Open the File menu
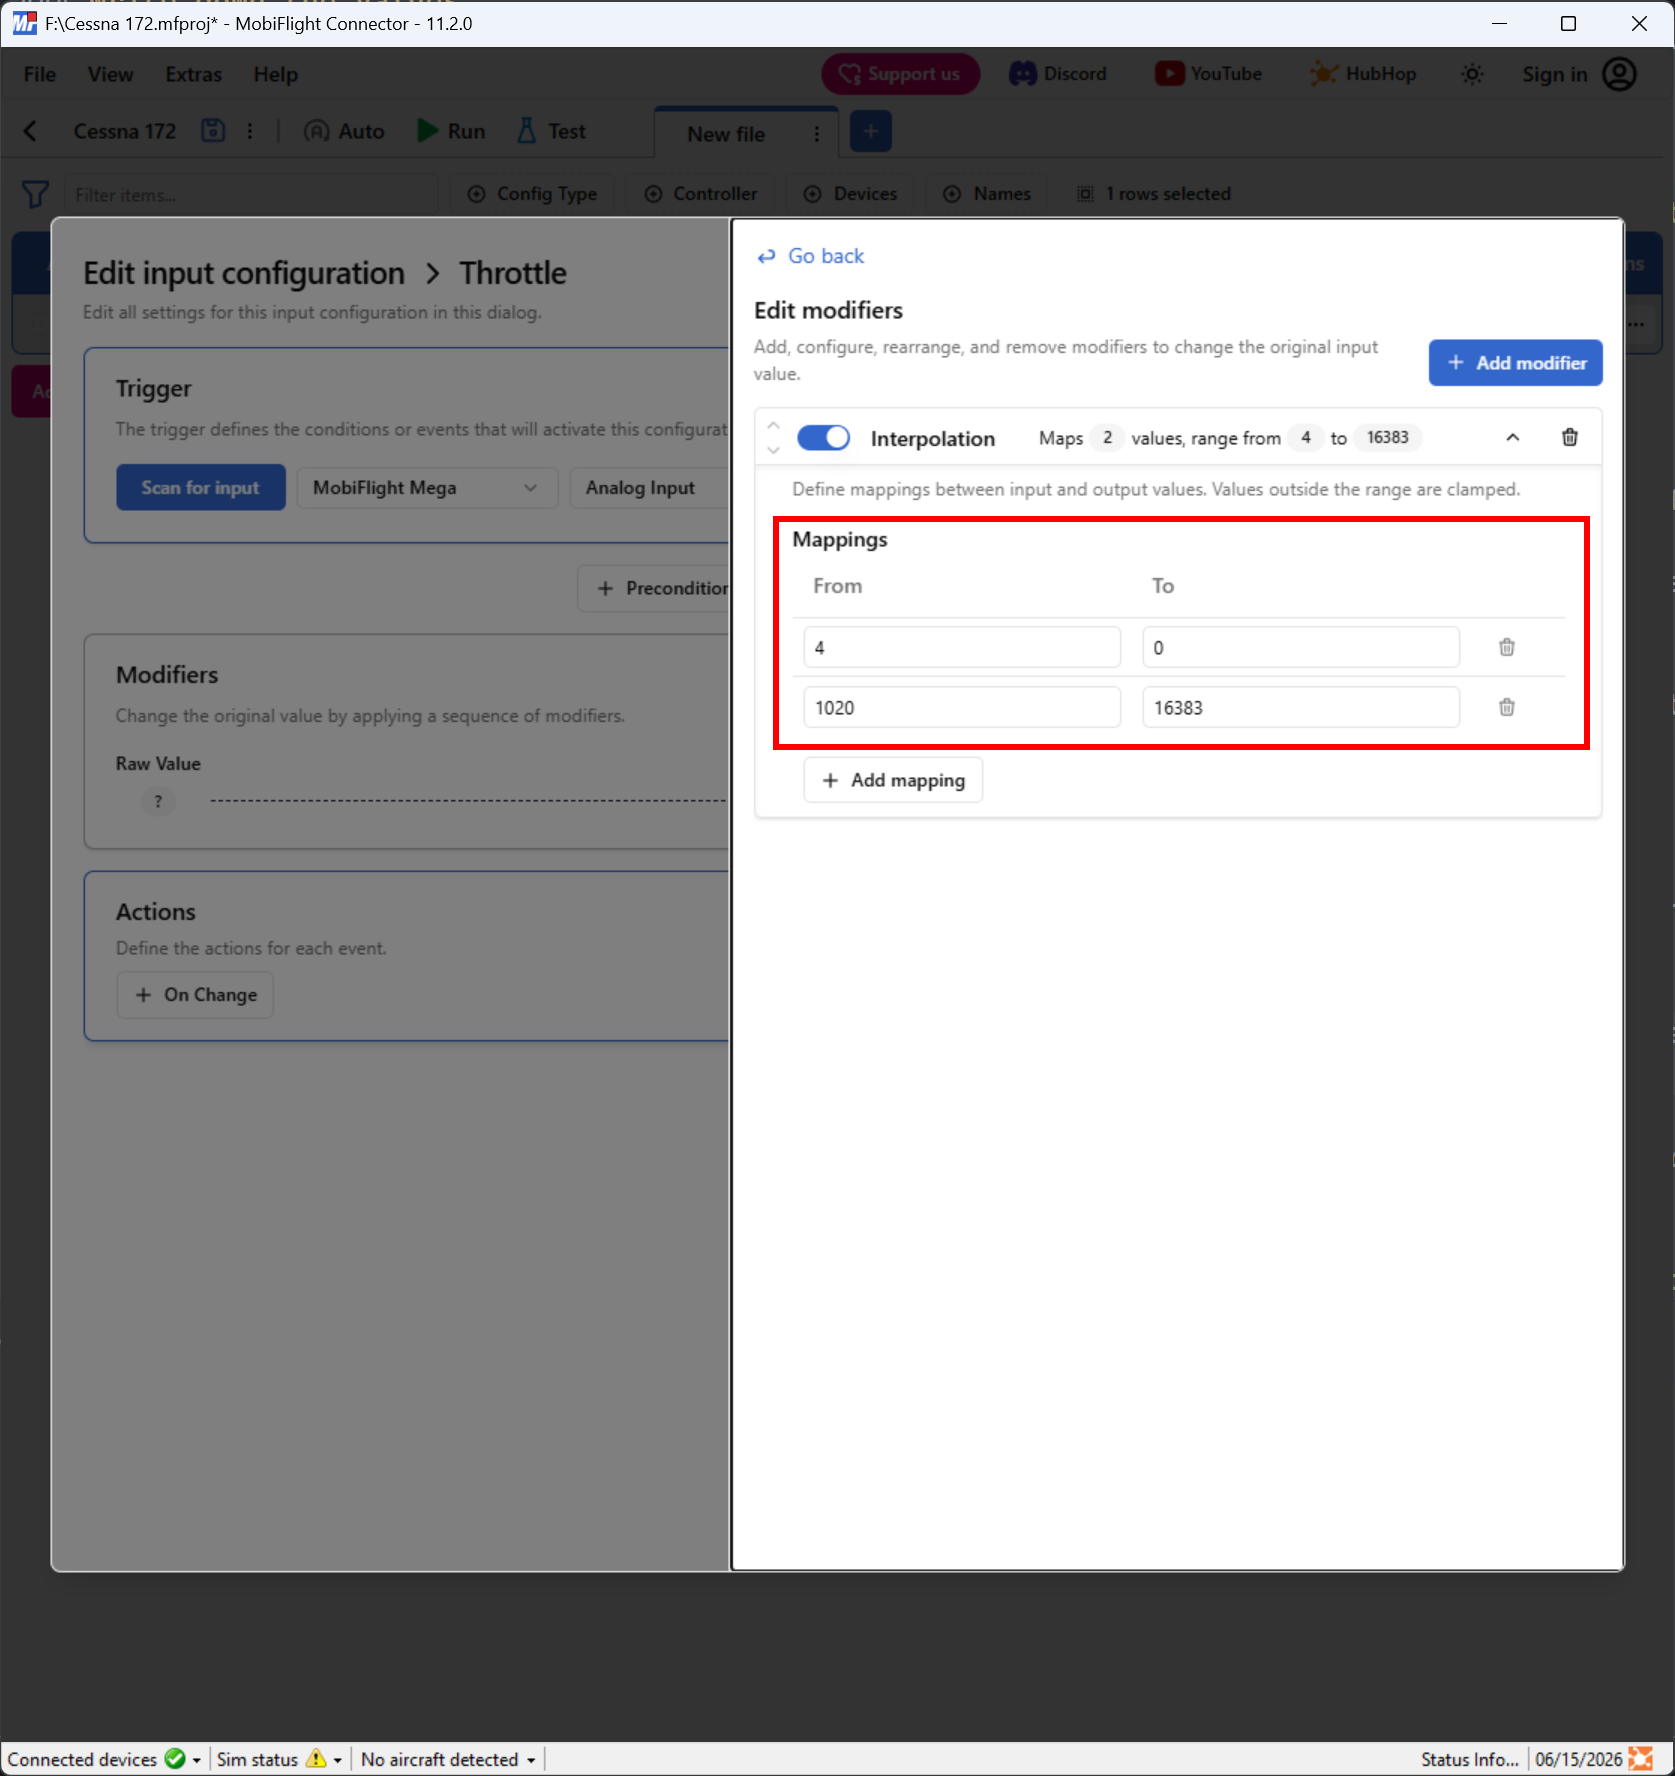Image resolution: width=1675 pixels, height=1776 pixels. click(40, 74)
